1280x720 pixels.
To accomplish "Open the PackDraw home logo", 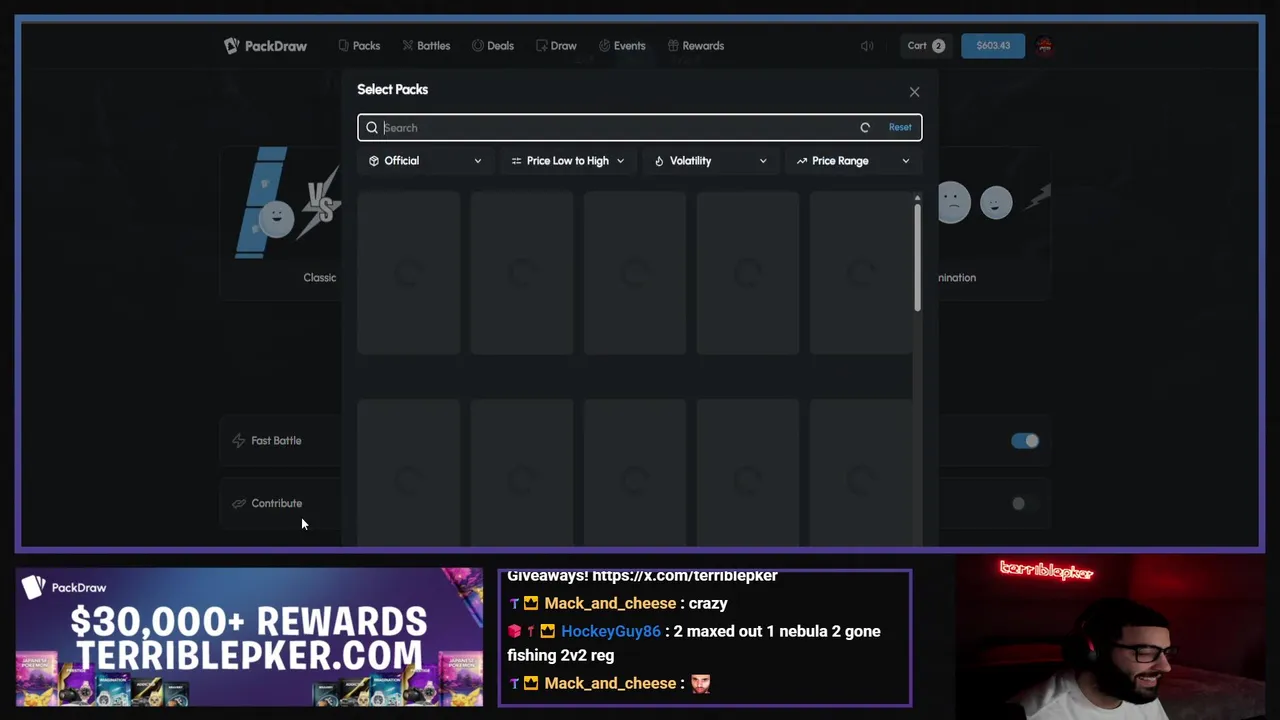I will tap(265, 46).
